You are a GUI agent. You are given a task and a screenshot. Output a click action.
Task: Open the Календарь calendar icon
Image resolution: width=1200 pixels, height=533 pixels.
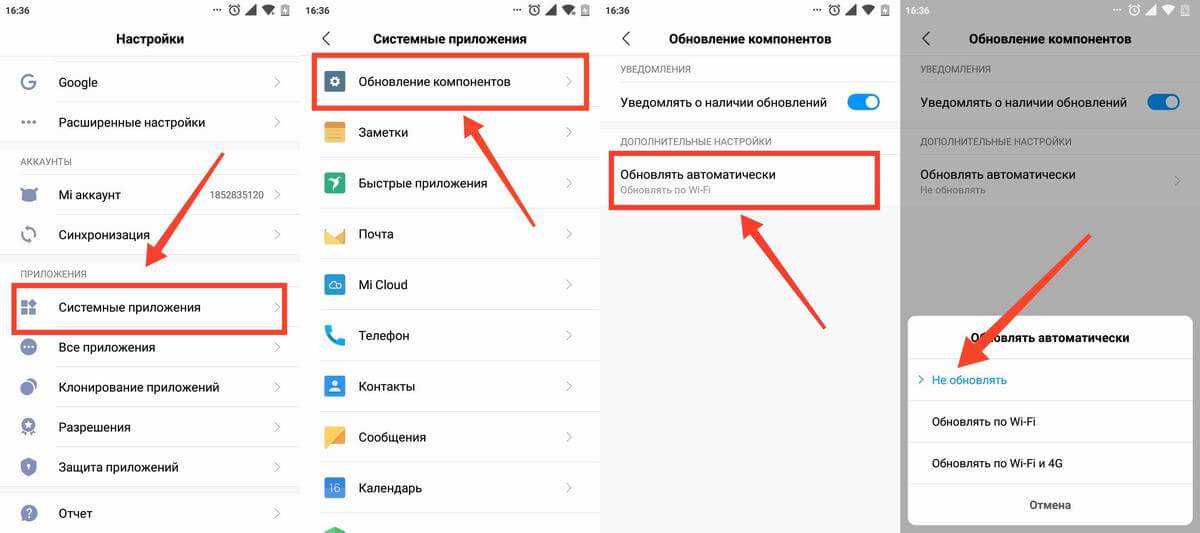coord(335,488)
